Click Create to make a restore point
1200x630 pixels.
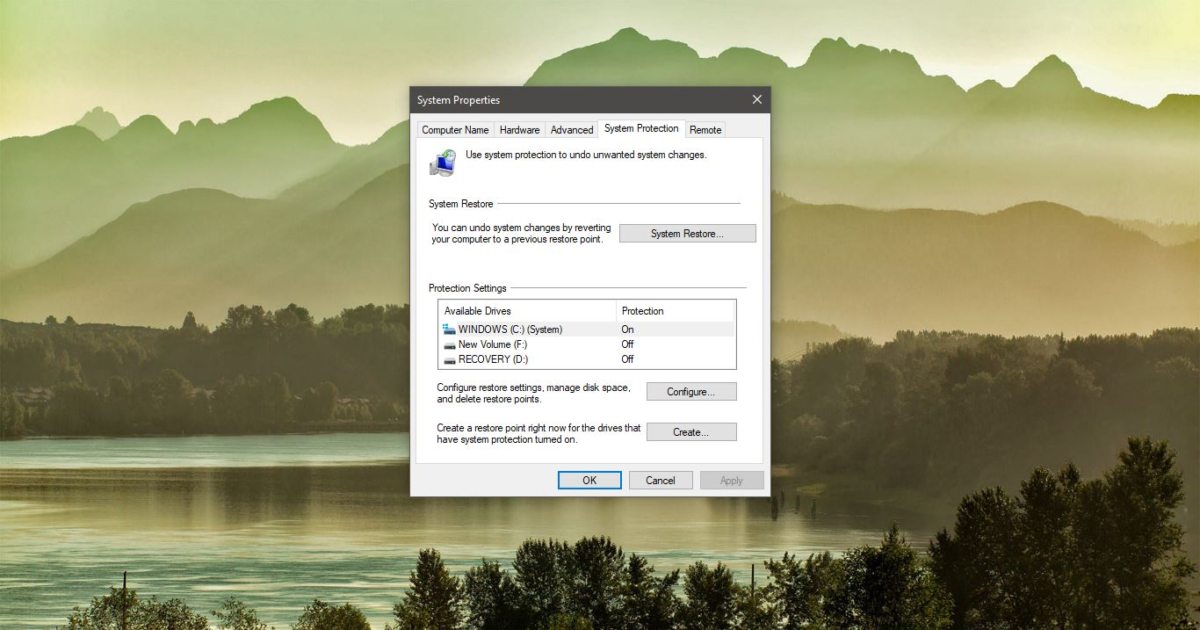click(x=691, y=431)
